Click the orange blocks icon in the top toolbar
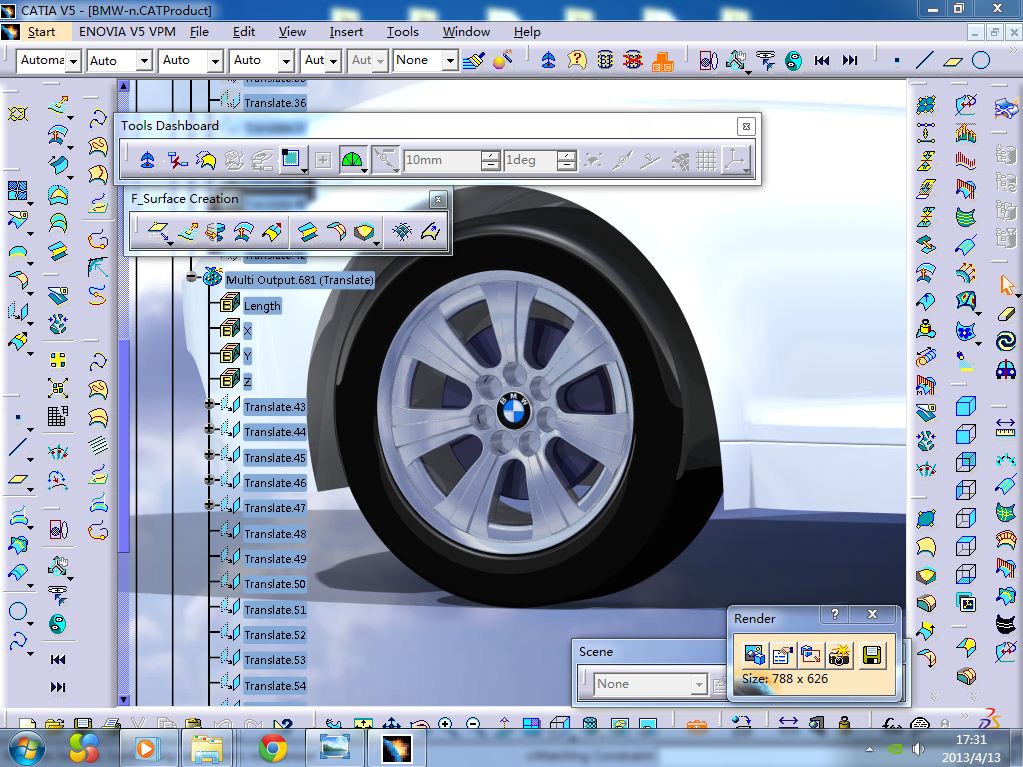The height and width of the screenshot is (767, 1023). click(662, 61)
